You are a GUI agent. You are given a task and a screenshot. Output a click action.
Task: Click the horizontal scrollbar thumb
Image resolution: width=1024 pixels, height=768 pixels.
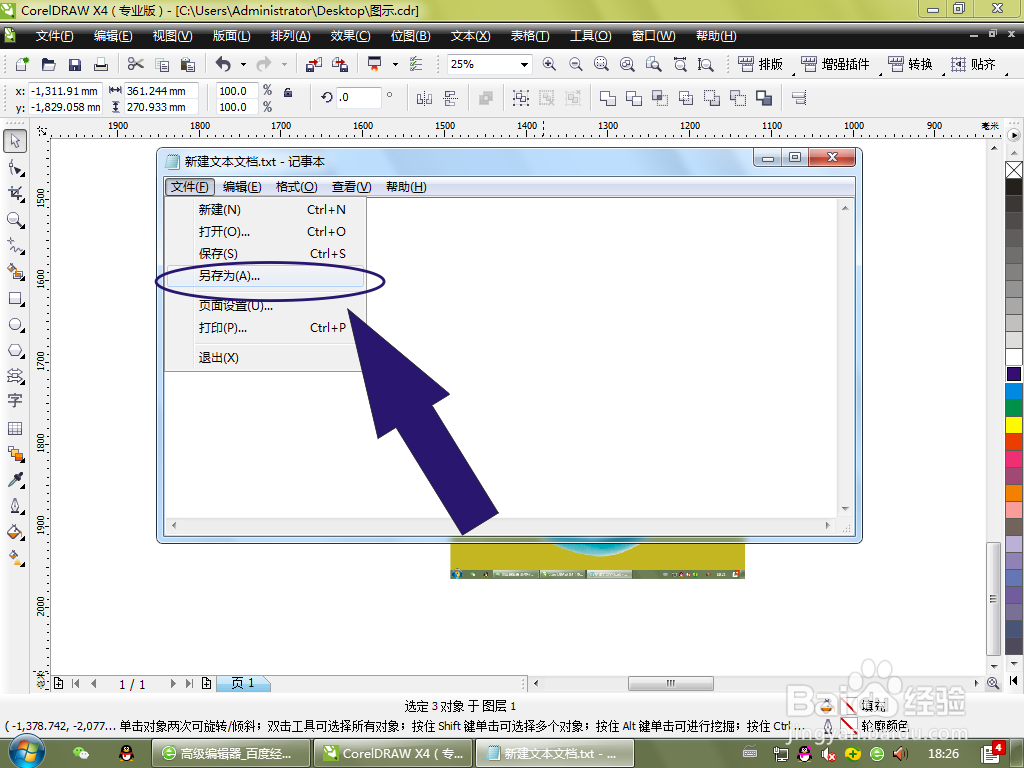point(670,683)
